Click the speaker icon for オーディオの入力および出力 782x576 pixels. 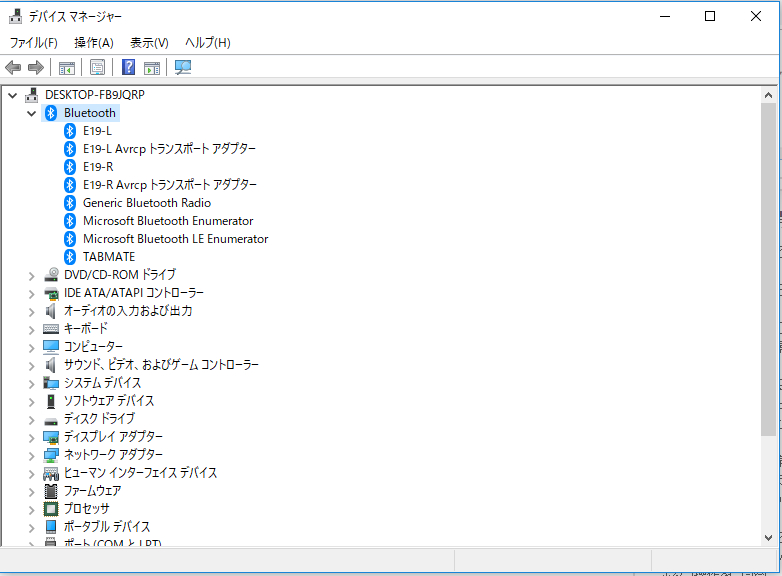tap(51, 311)
